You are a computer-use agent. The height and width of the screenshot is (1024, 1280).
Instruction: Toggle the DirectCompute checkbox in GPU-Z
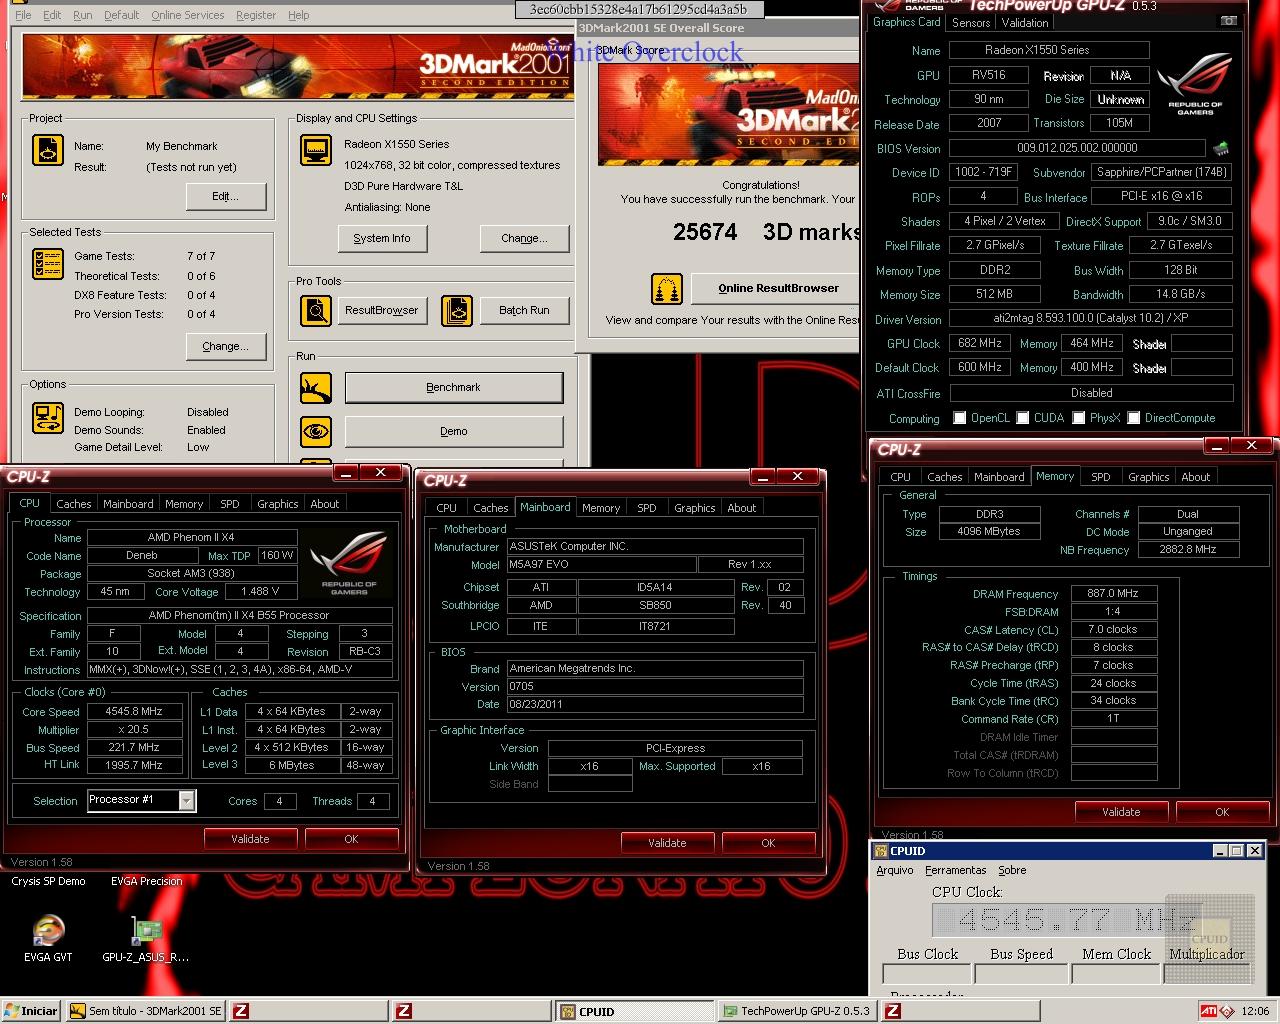click(x=1134, y=418)
